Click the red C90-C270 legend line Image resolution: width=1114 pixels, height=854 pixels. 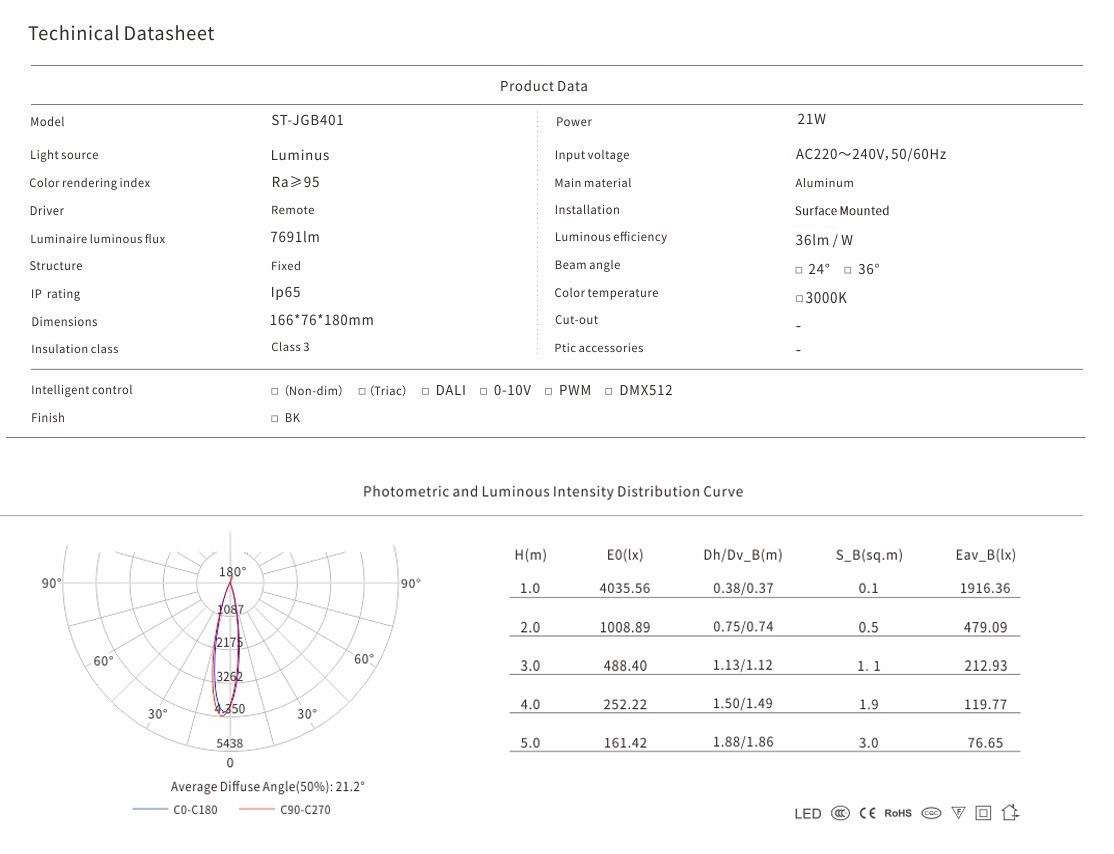256,810
